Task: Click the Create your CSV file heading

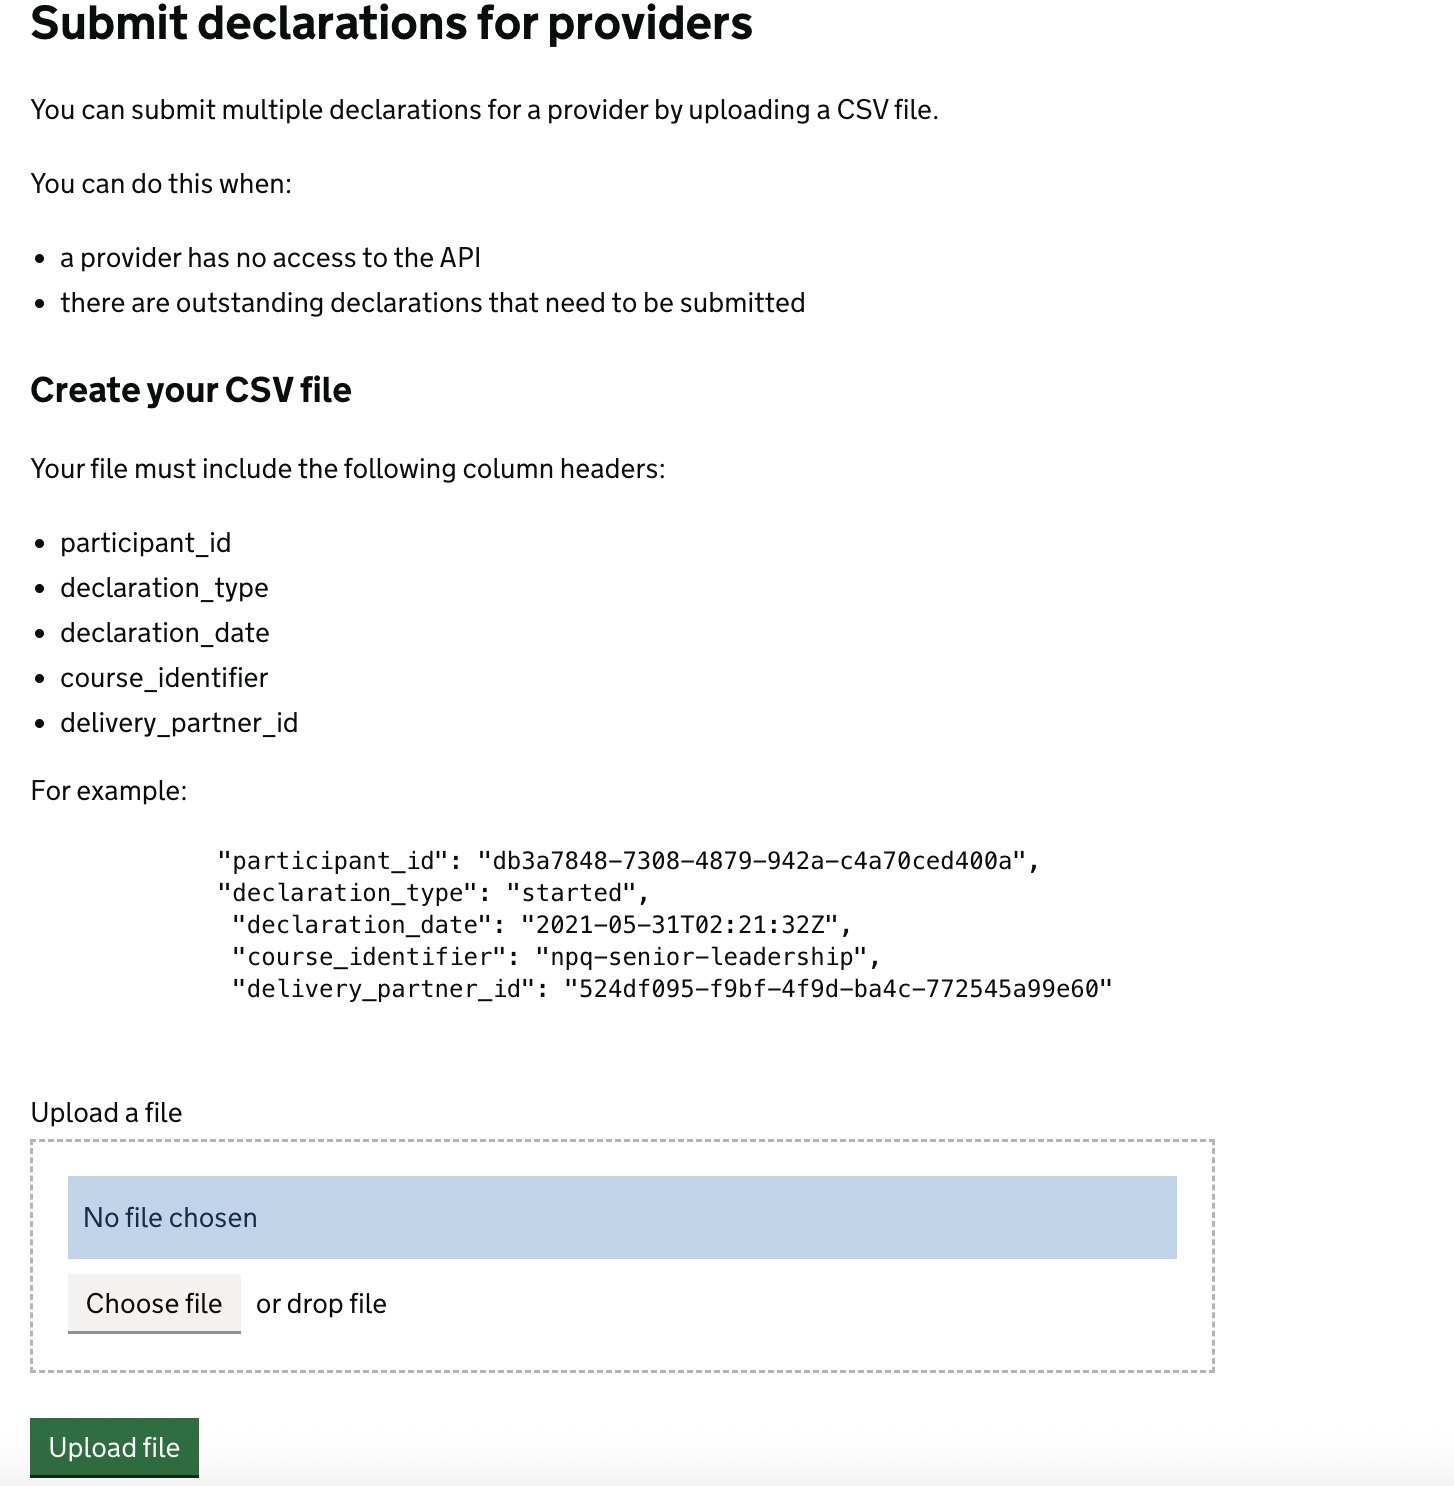Action: 191,390
